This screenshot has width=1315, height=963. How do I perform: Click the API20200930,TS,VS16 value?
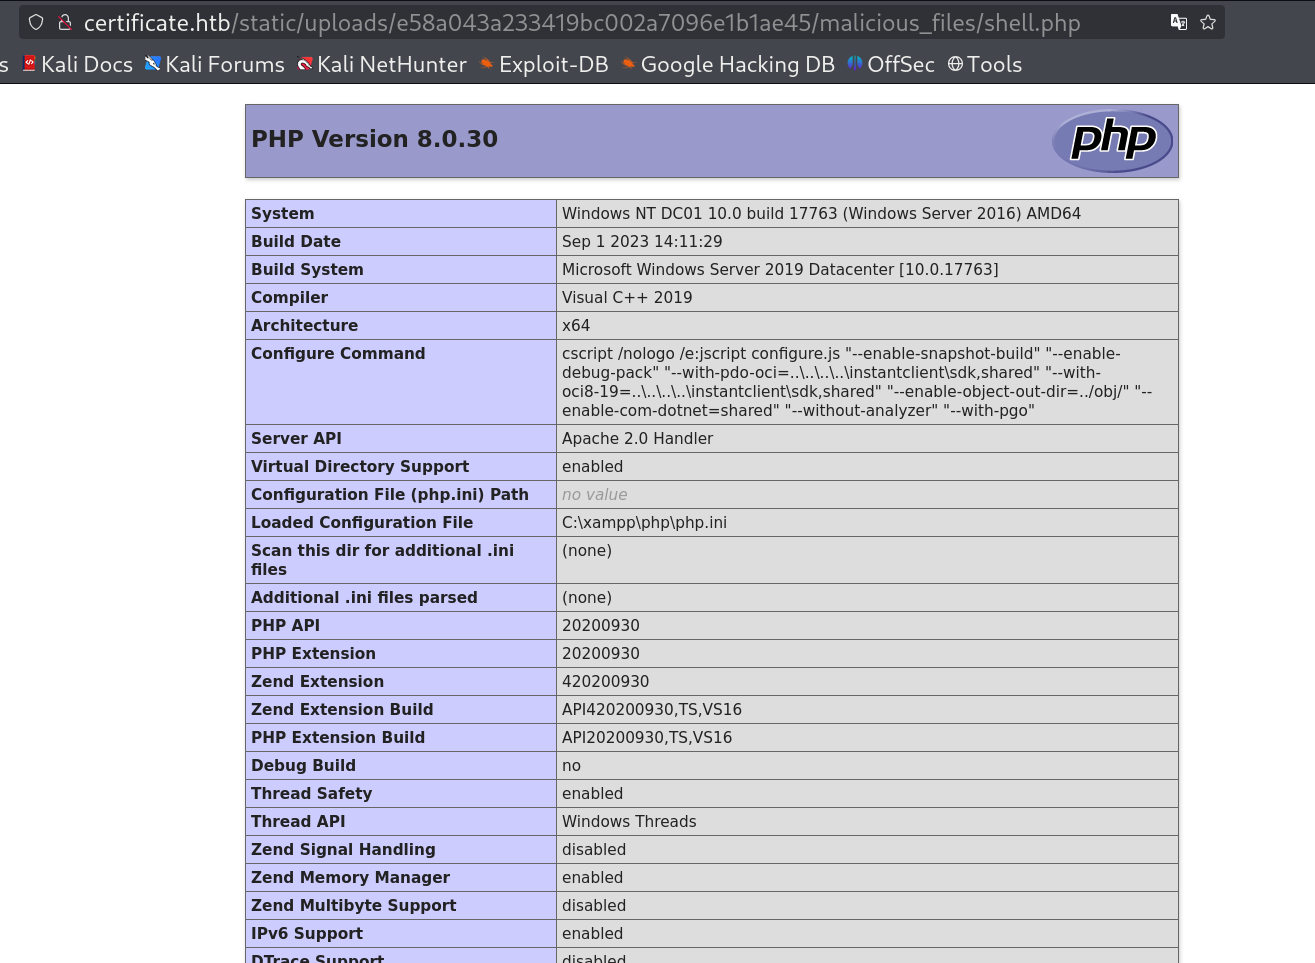pyautogui.click(x=647, y=737)
